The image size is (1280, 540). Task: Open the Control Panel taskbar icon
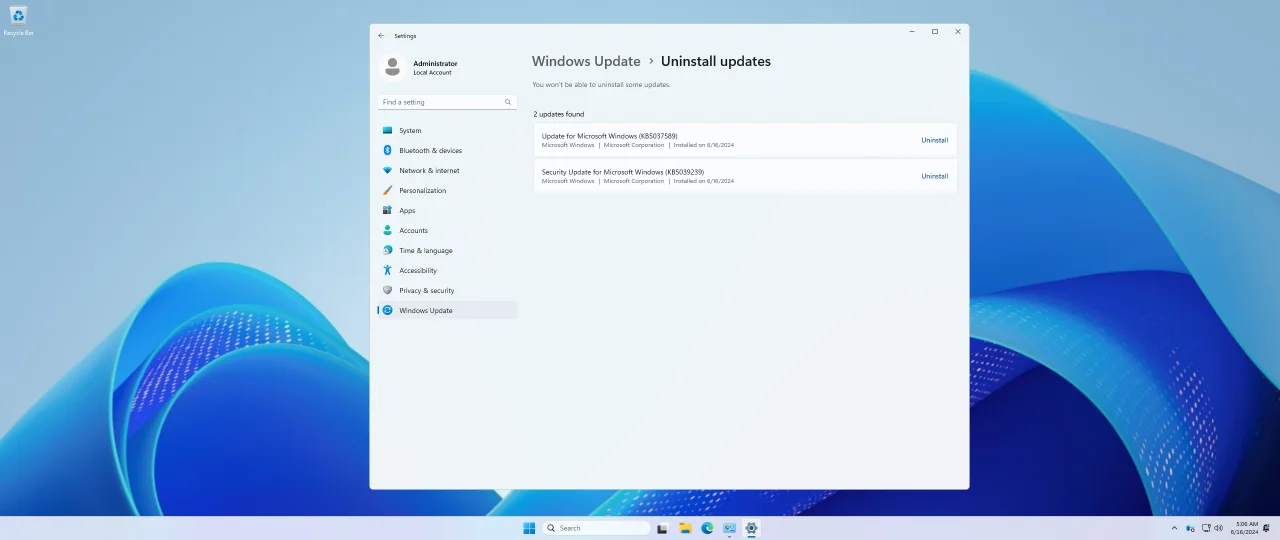click(729, 528)
